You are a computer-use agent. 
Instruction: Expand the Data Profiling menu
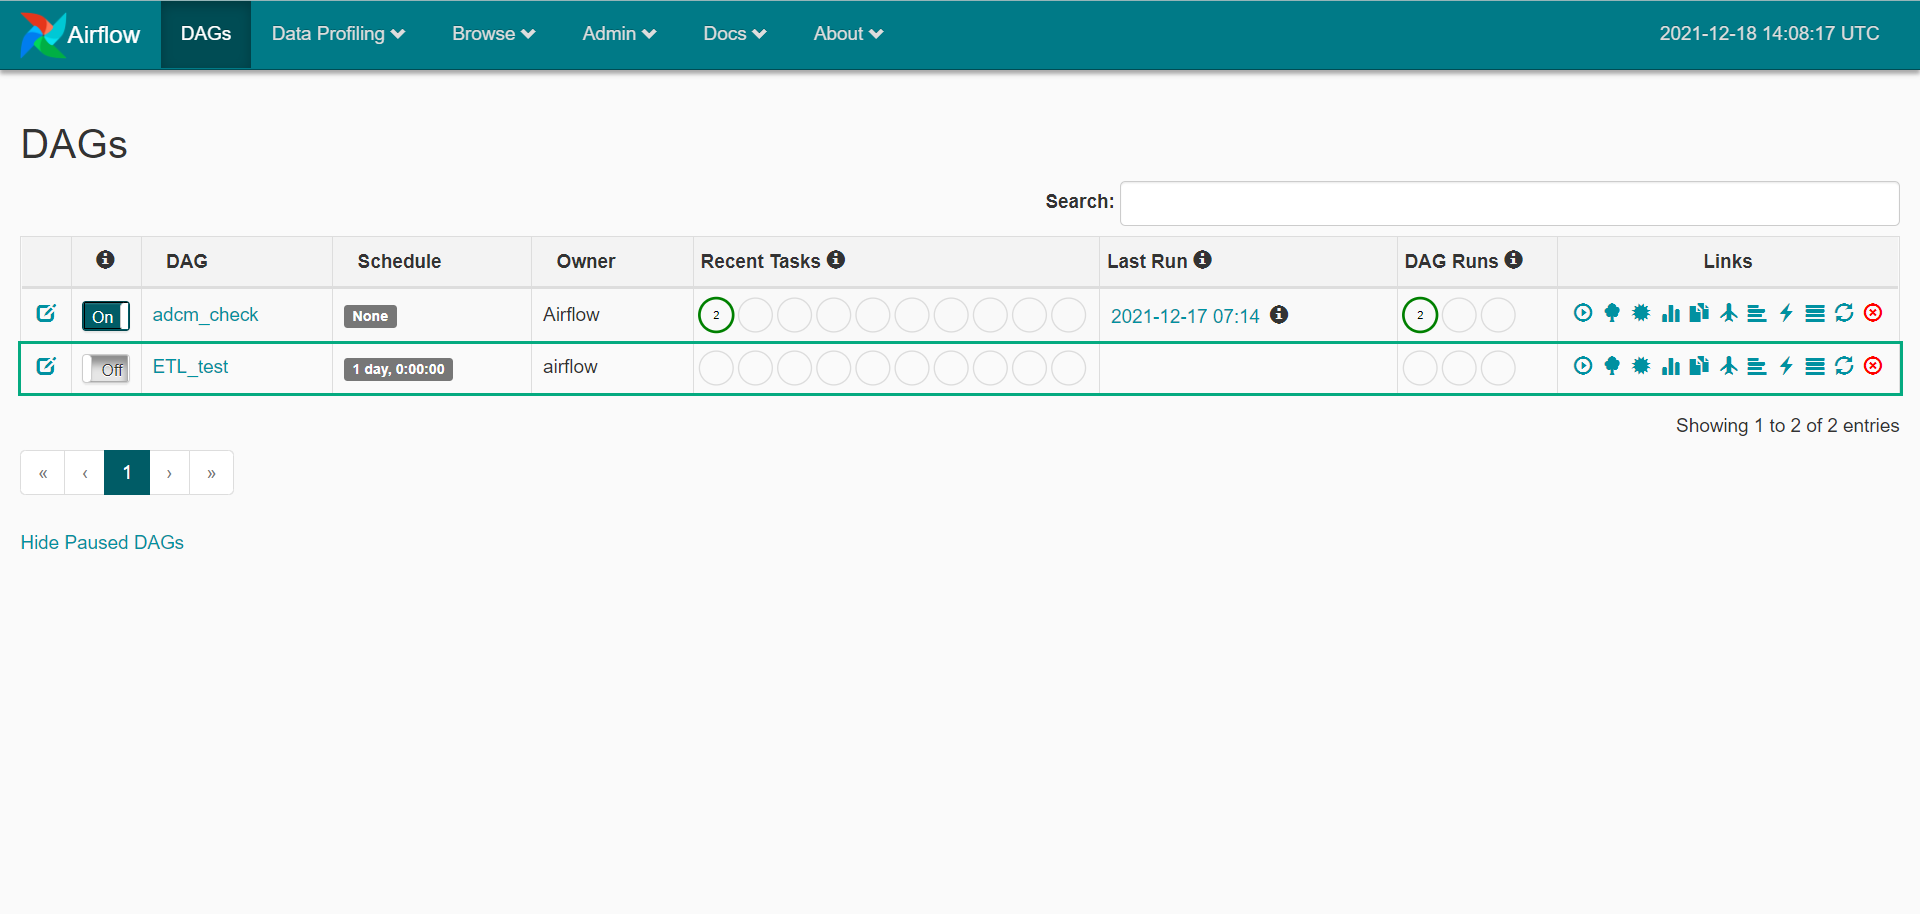338,34
